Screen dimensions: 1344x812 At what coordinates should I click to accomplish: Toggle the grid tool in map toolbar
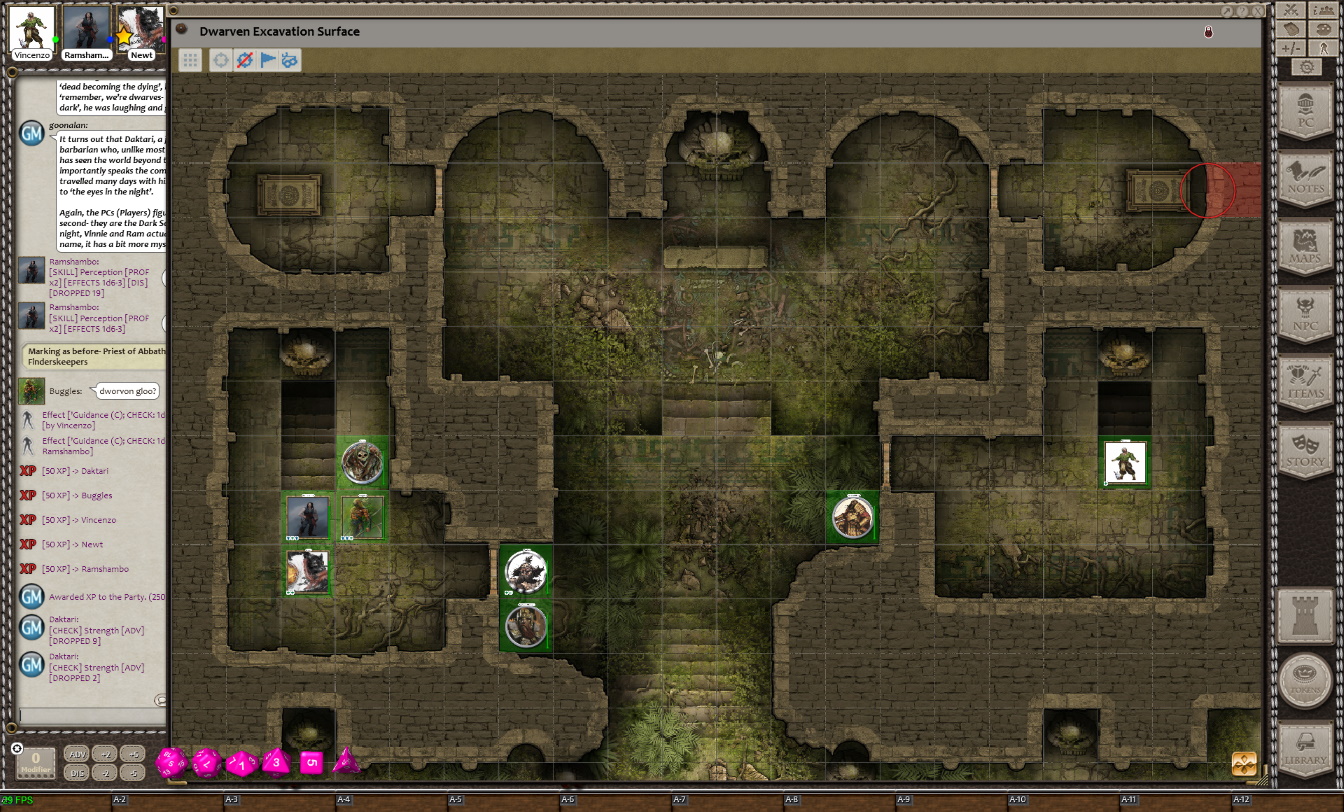[x=190, y=60]
